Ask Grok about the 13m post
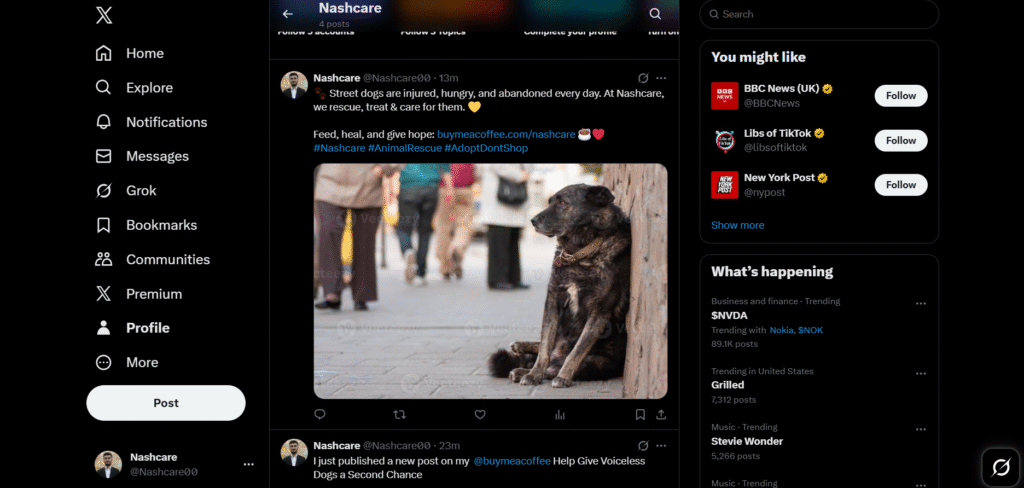This screenshot has width=1024, height=488. point(643,78)
